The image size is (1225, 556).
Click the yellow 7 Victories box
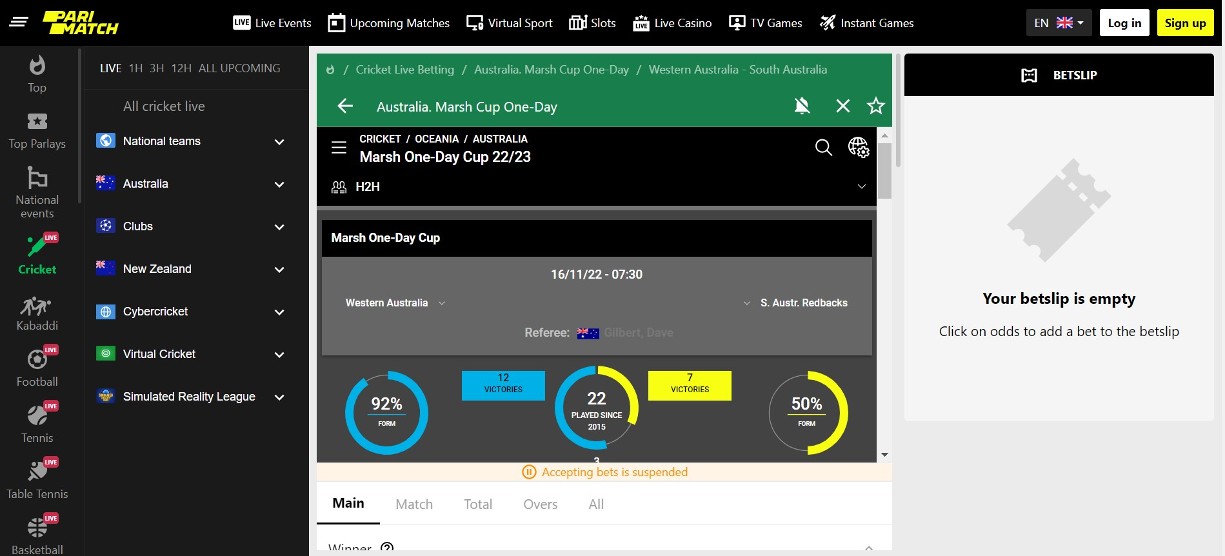click(x=690, y=386)
